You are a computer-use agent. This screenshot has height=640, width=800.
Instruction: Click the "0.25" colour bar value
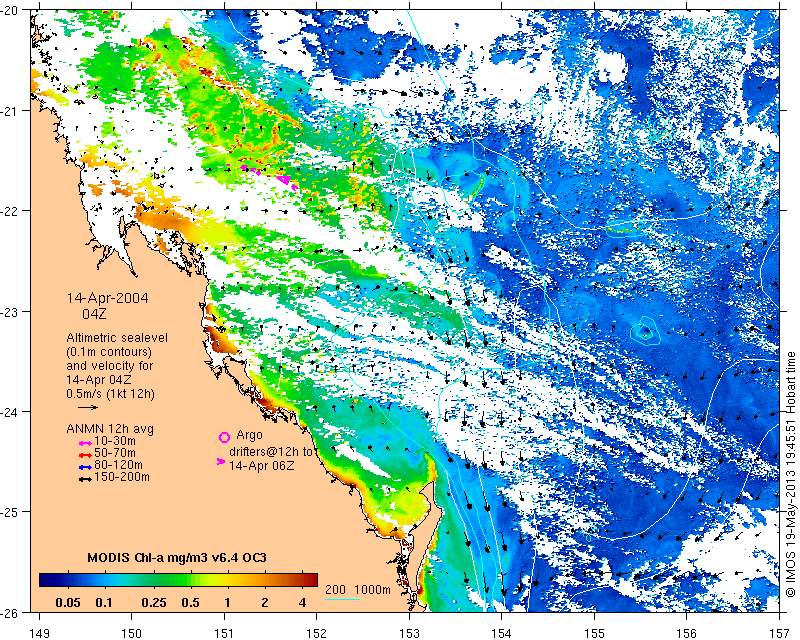point(154,603)
